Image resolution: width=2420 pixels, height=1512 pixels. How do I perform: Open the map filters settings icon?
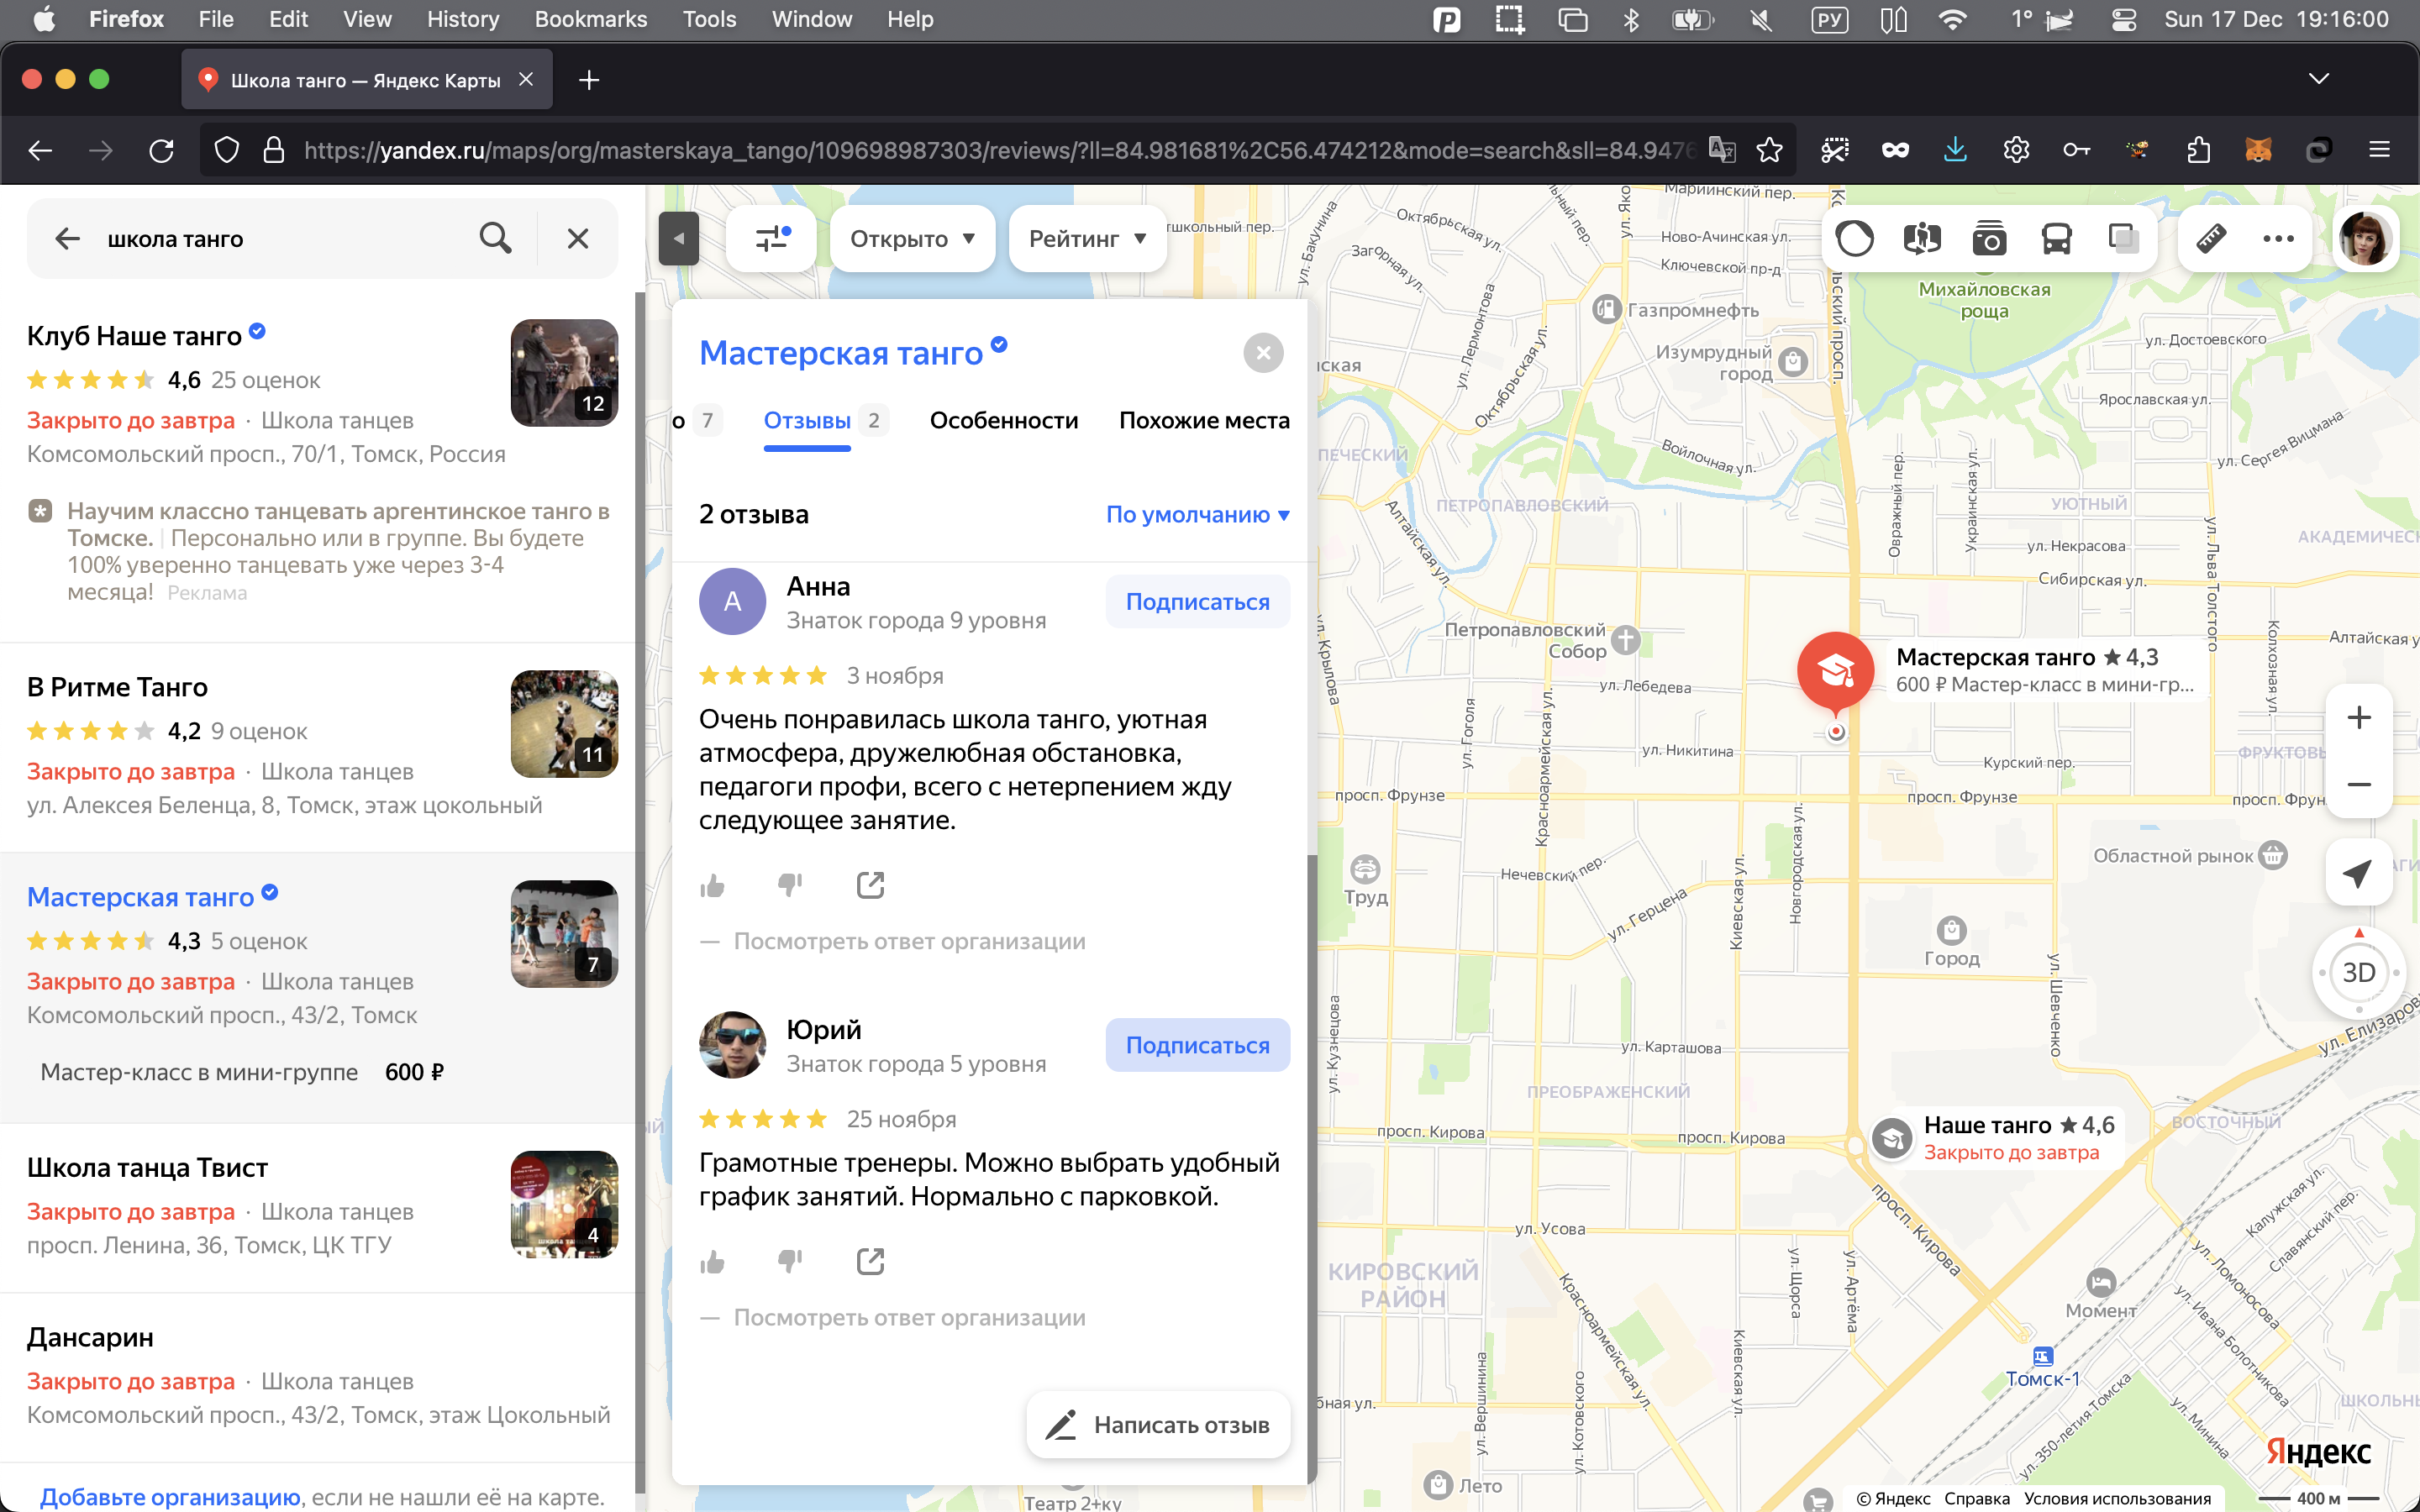coord(773,239)
